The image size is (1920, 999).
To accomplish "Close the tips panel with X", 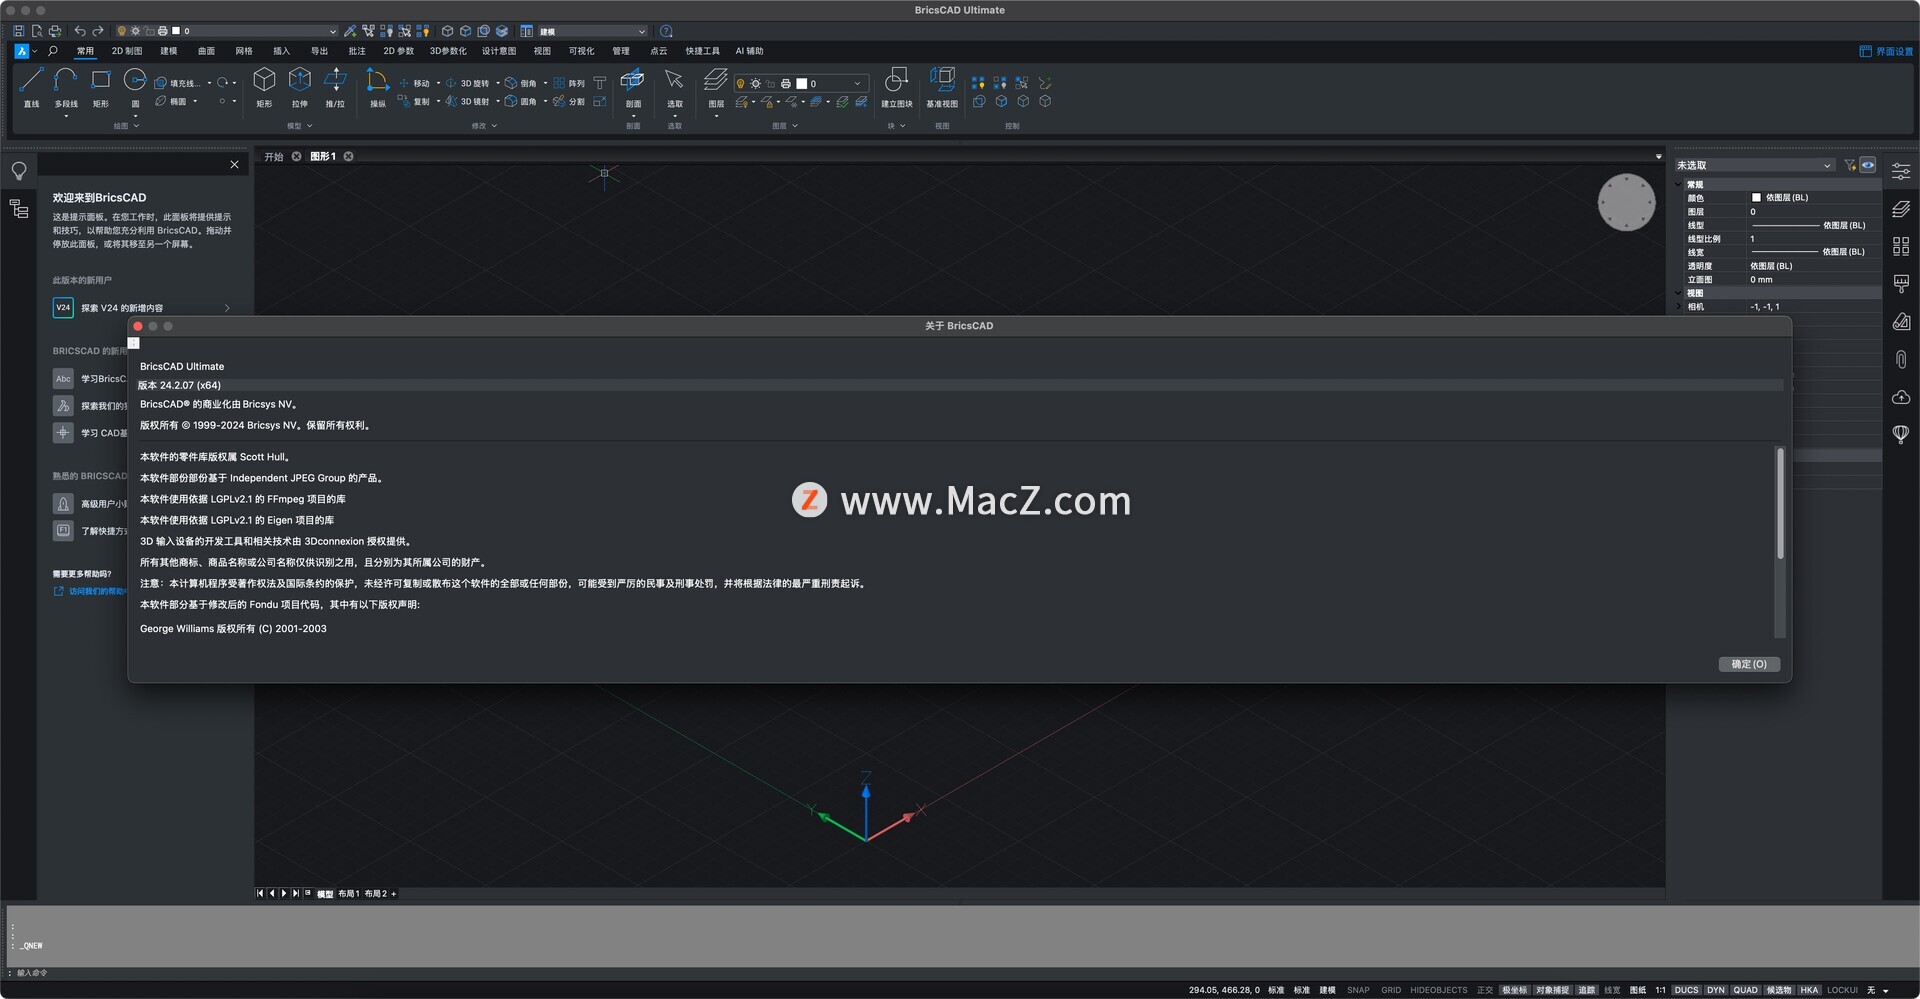I will pyautogui.click(x=235, y=165).
